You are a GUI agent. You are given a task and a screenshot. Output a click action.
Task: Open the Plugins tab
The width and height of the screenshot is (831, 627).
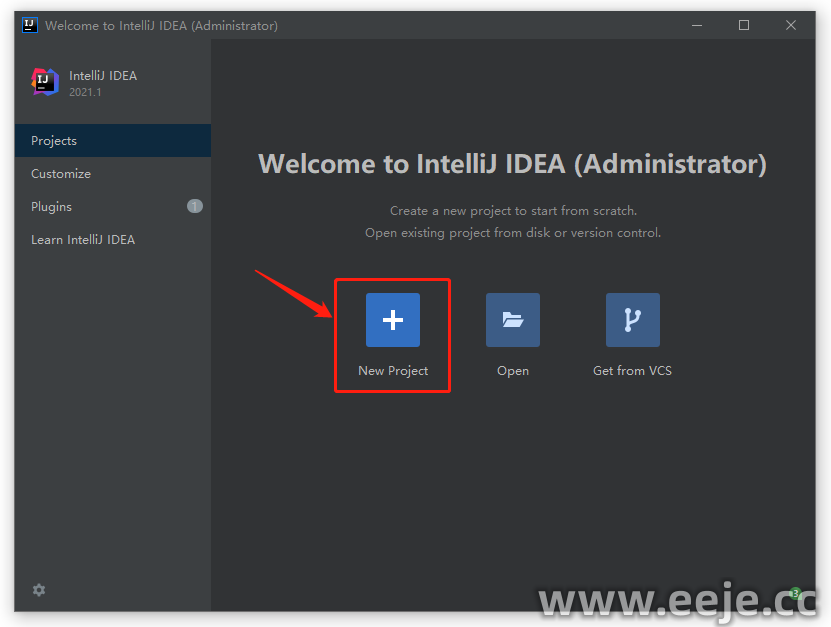51,207
